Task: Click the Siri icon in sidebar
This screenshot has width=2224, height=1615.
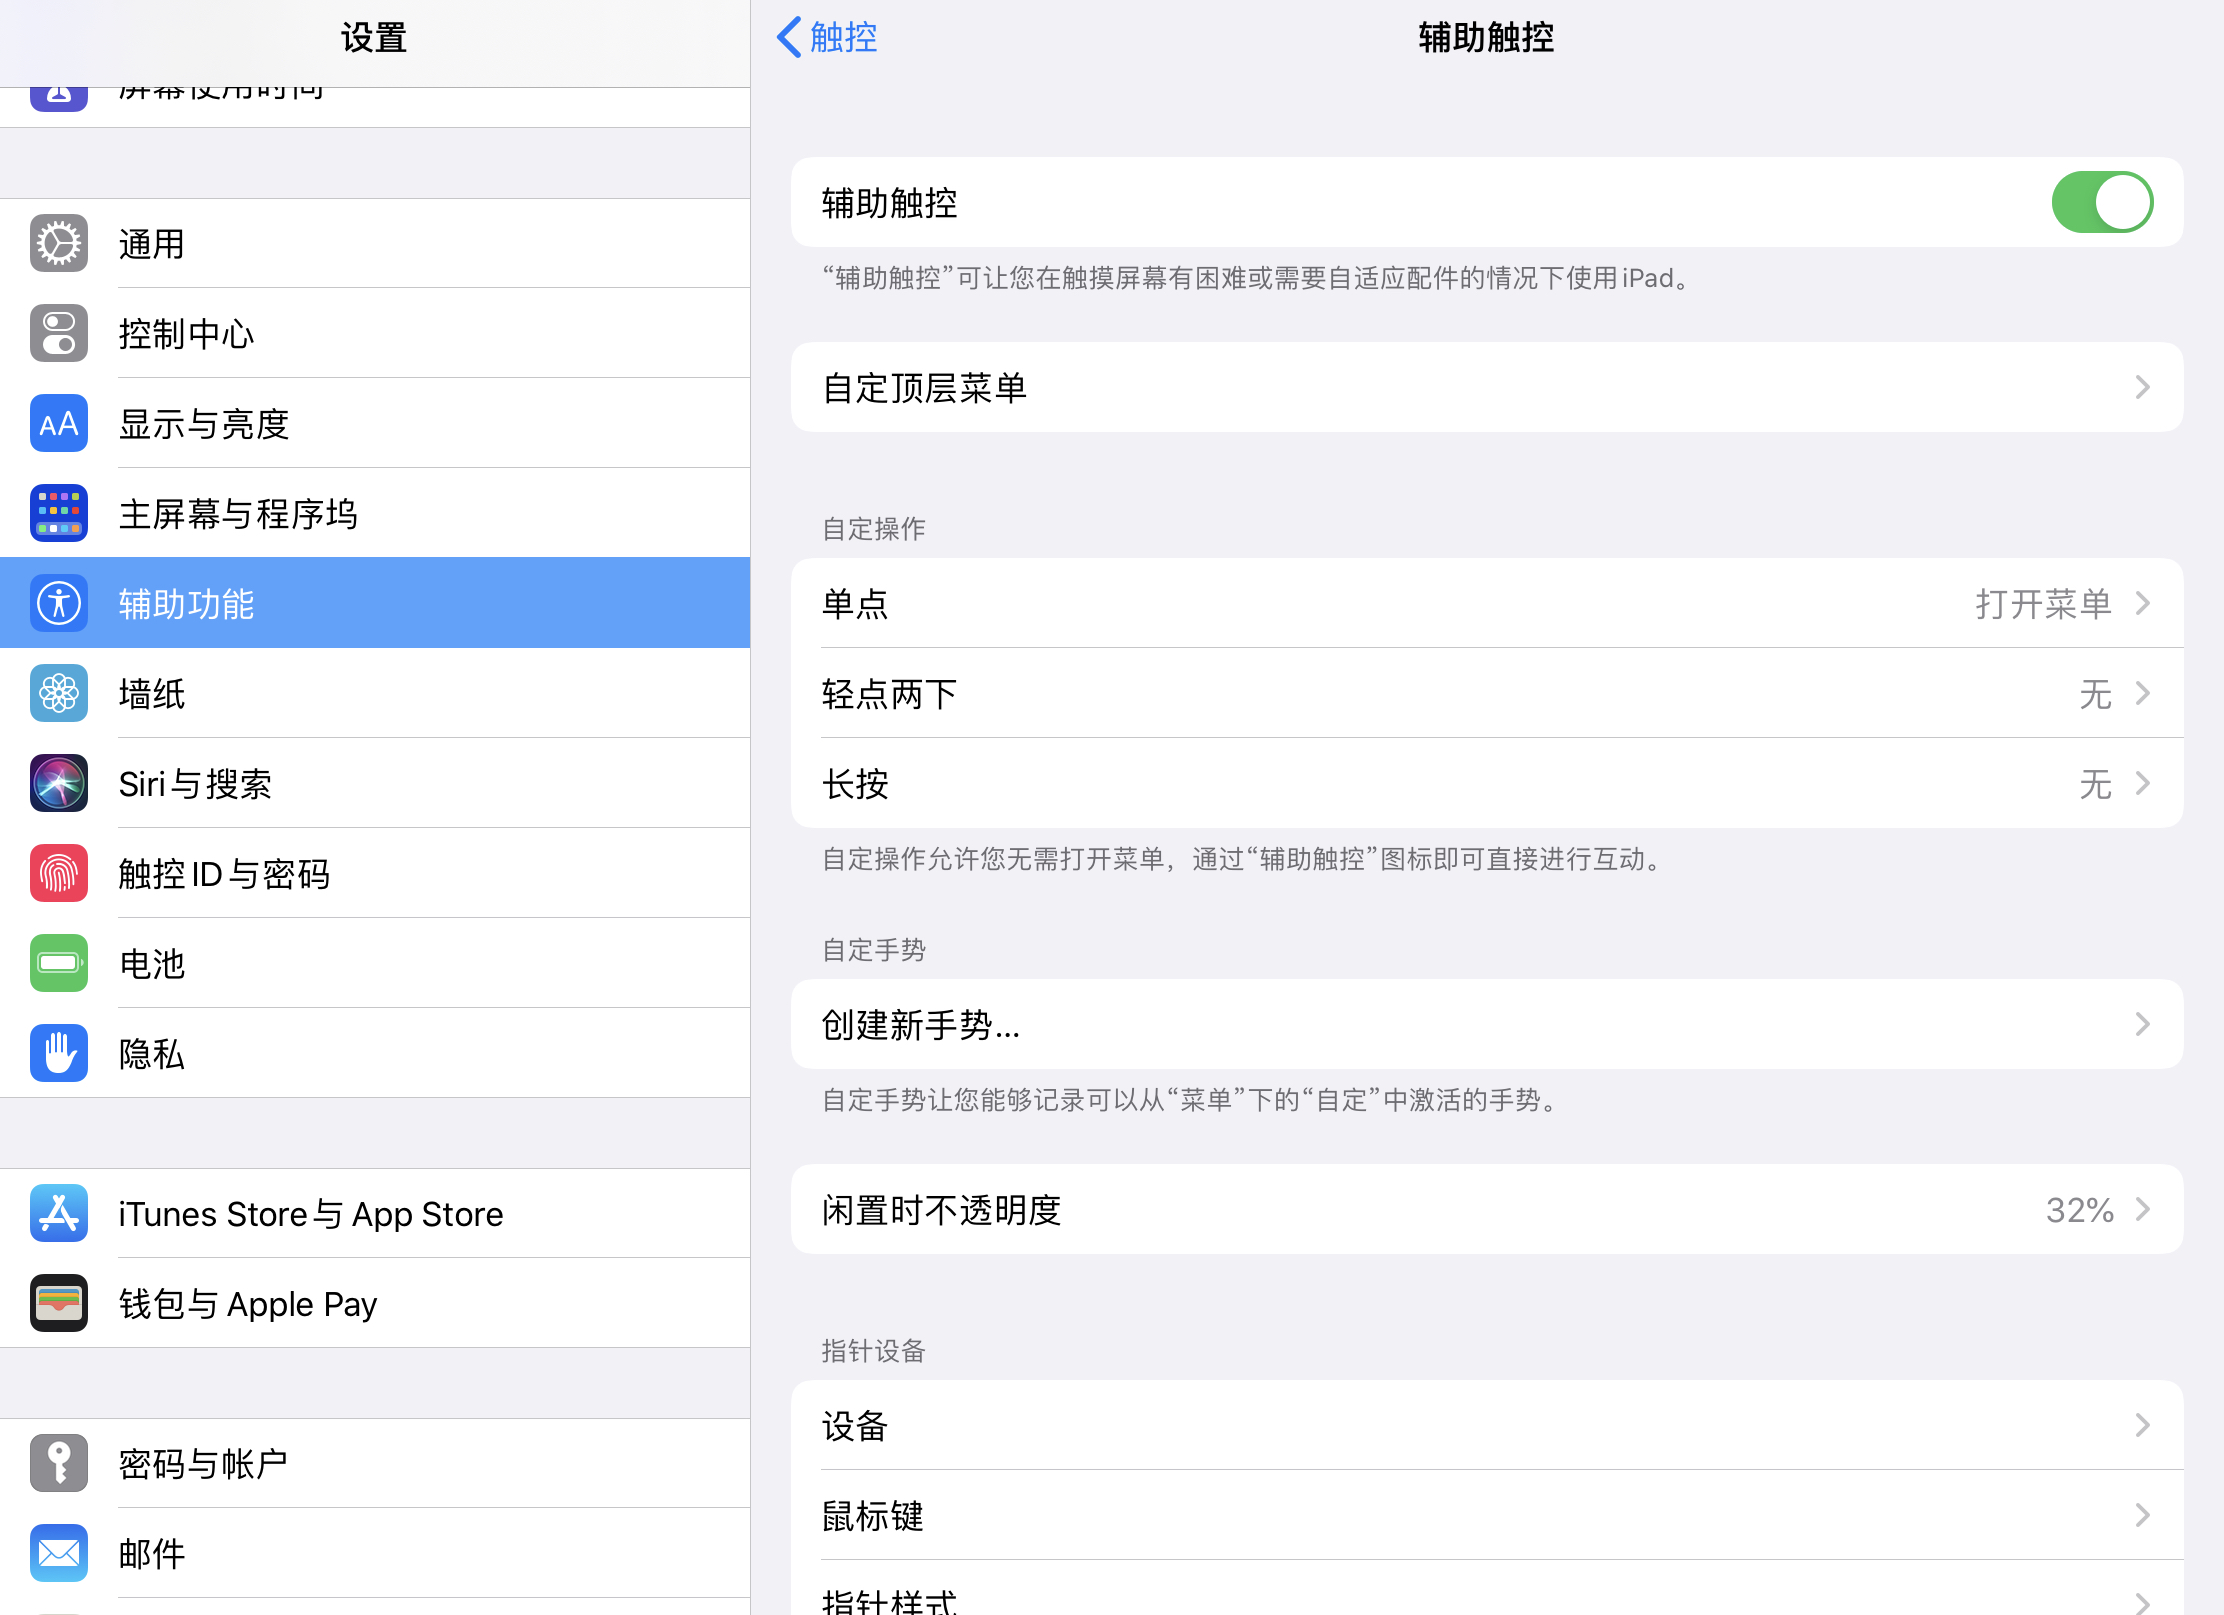Action: pyautogui.click(x=59, y=783)
